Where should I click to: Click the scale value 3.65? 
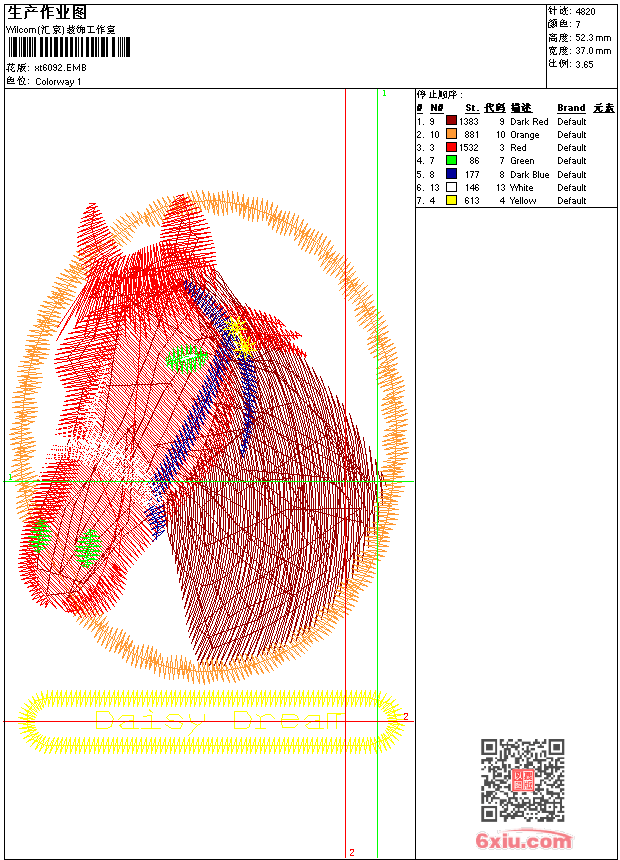584,64
